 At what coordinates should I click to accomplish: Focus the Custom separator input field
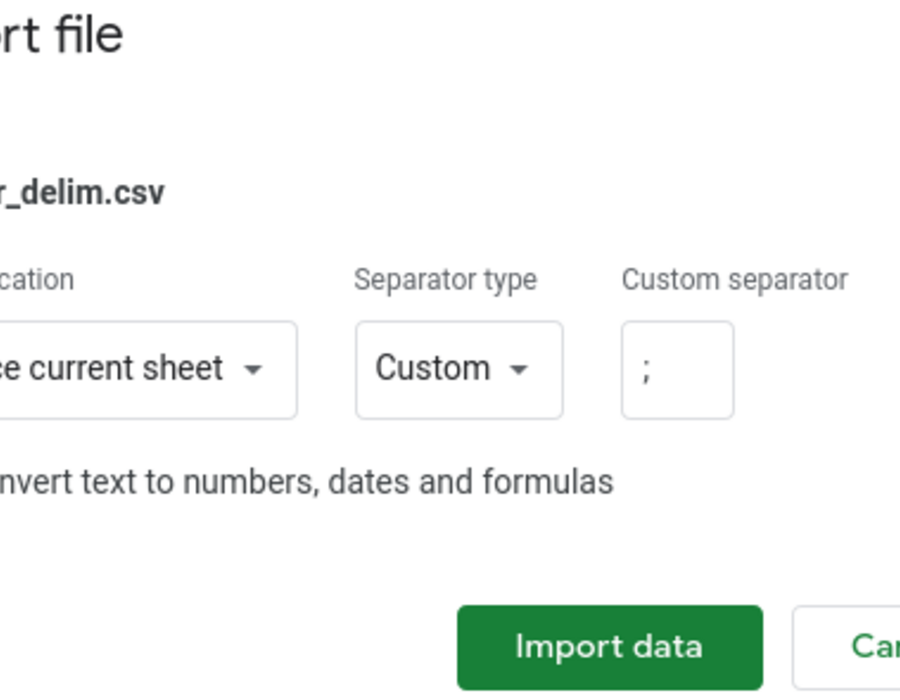tap(677, 370)
